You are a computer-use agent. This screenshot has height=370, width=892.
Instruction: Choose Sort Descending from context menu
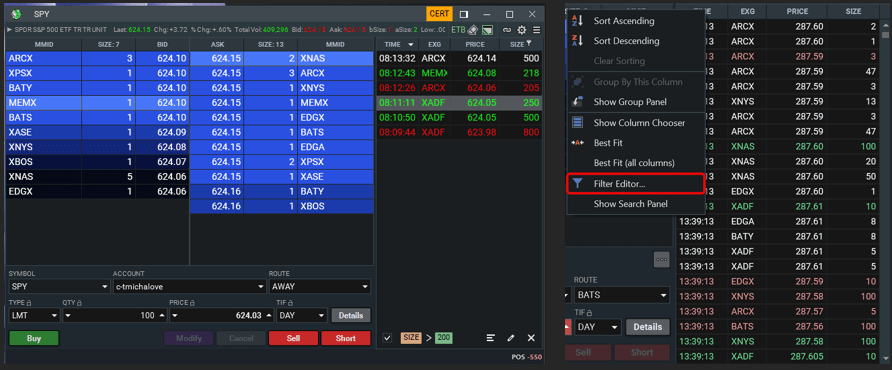pos(626,41)
